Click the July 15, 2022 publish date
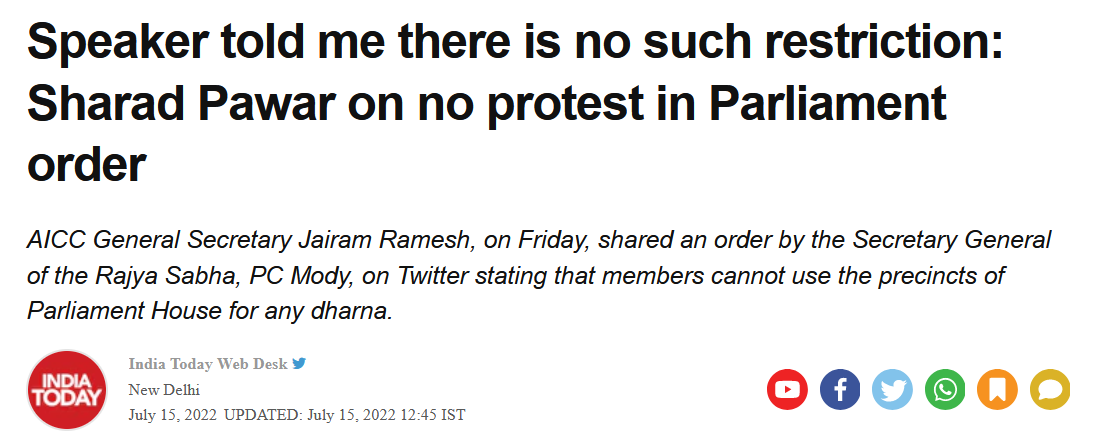Viewport: 1094px width, 445px height. [173, 416]
